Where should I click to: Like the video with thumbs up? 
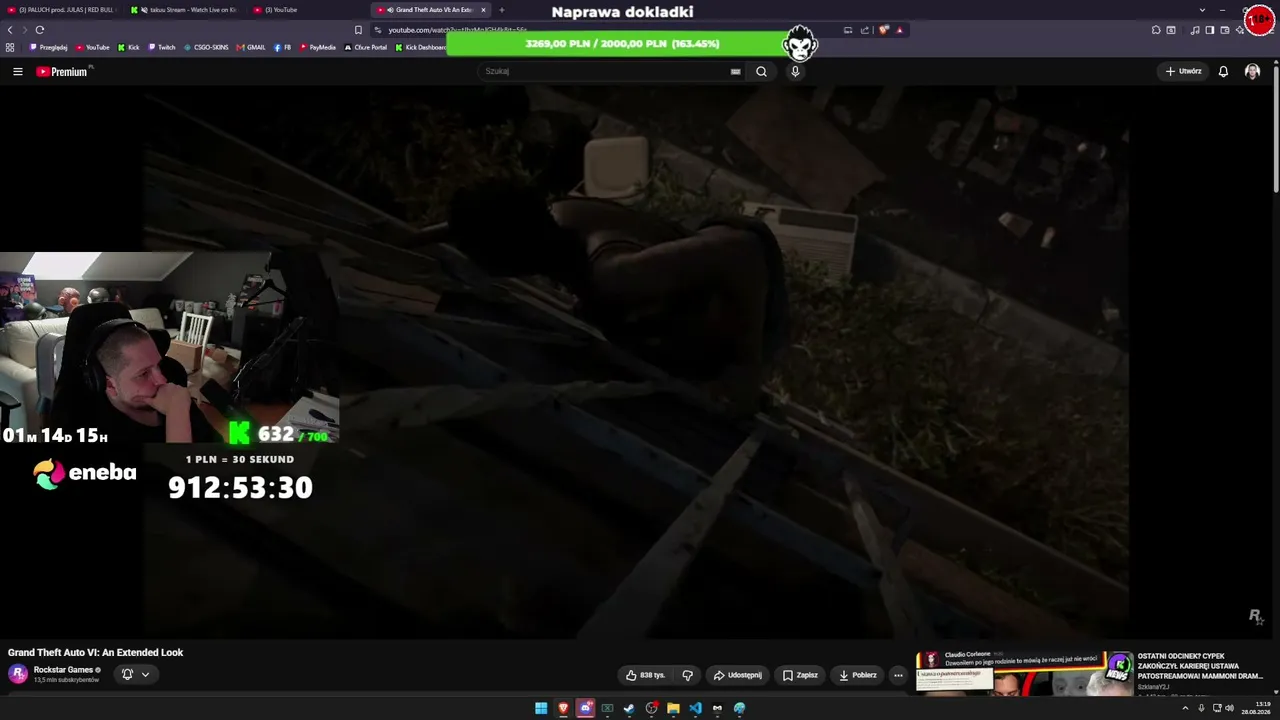tap(645, 675)
